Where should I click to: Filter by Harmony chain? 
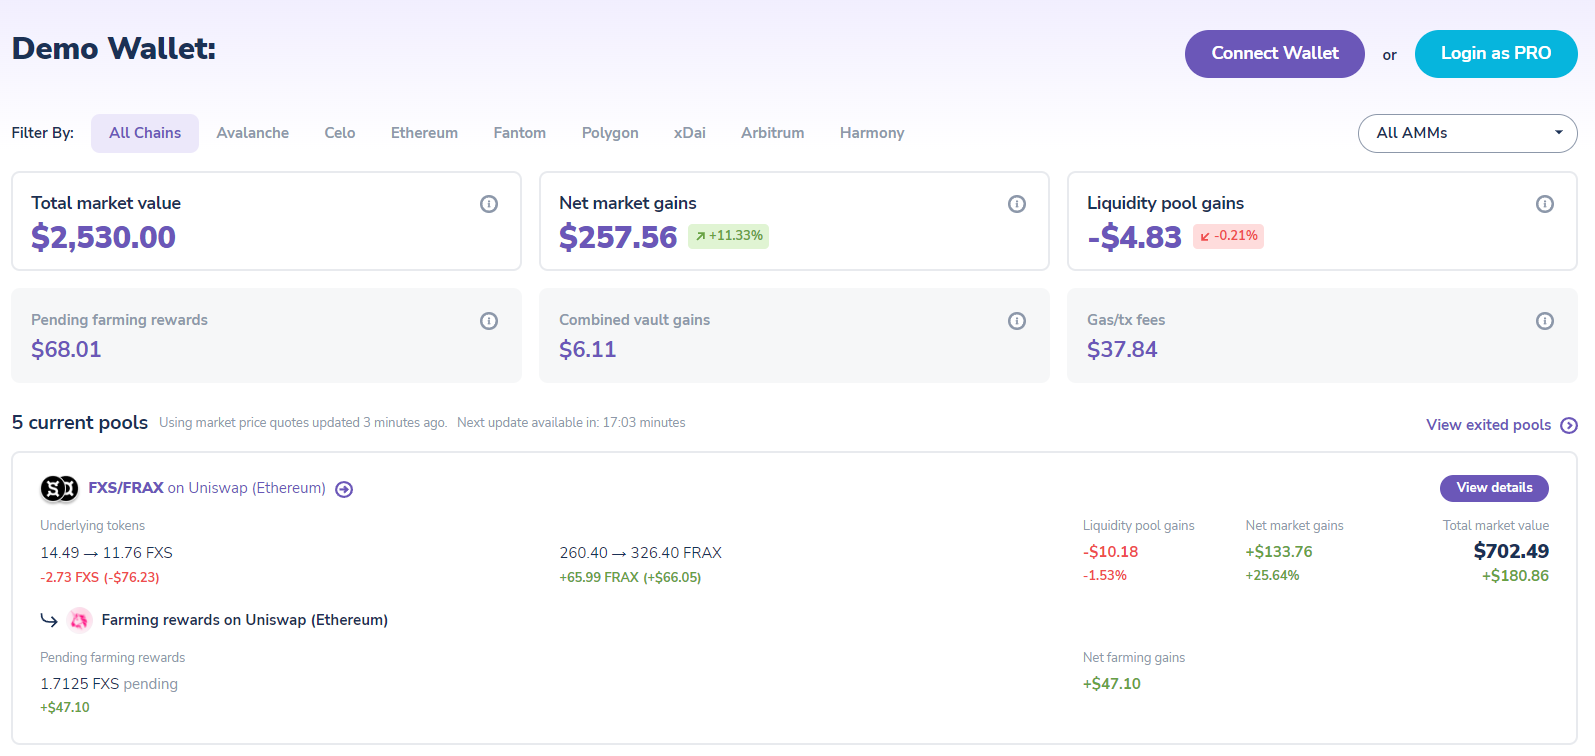coord(872,133)
